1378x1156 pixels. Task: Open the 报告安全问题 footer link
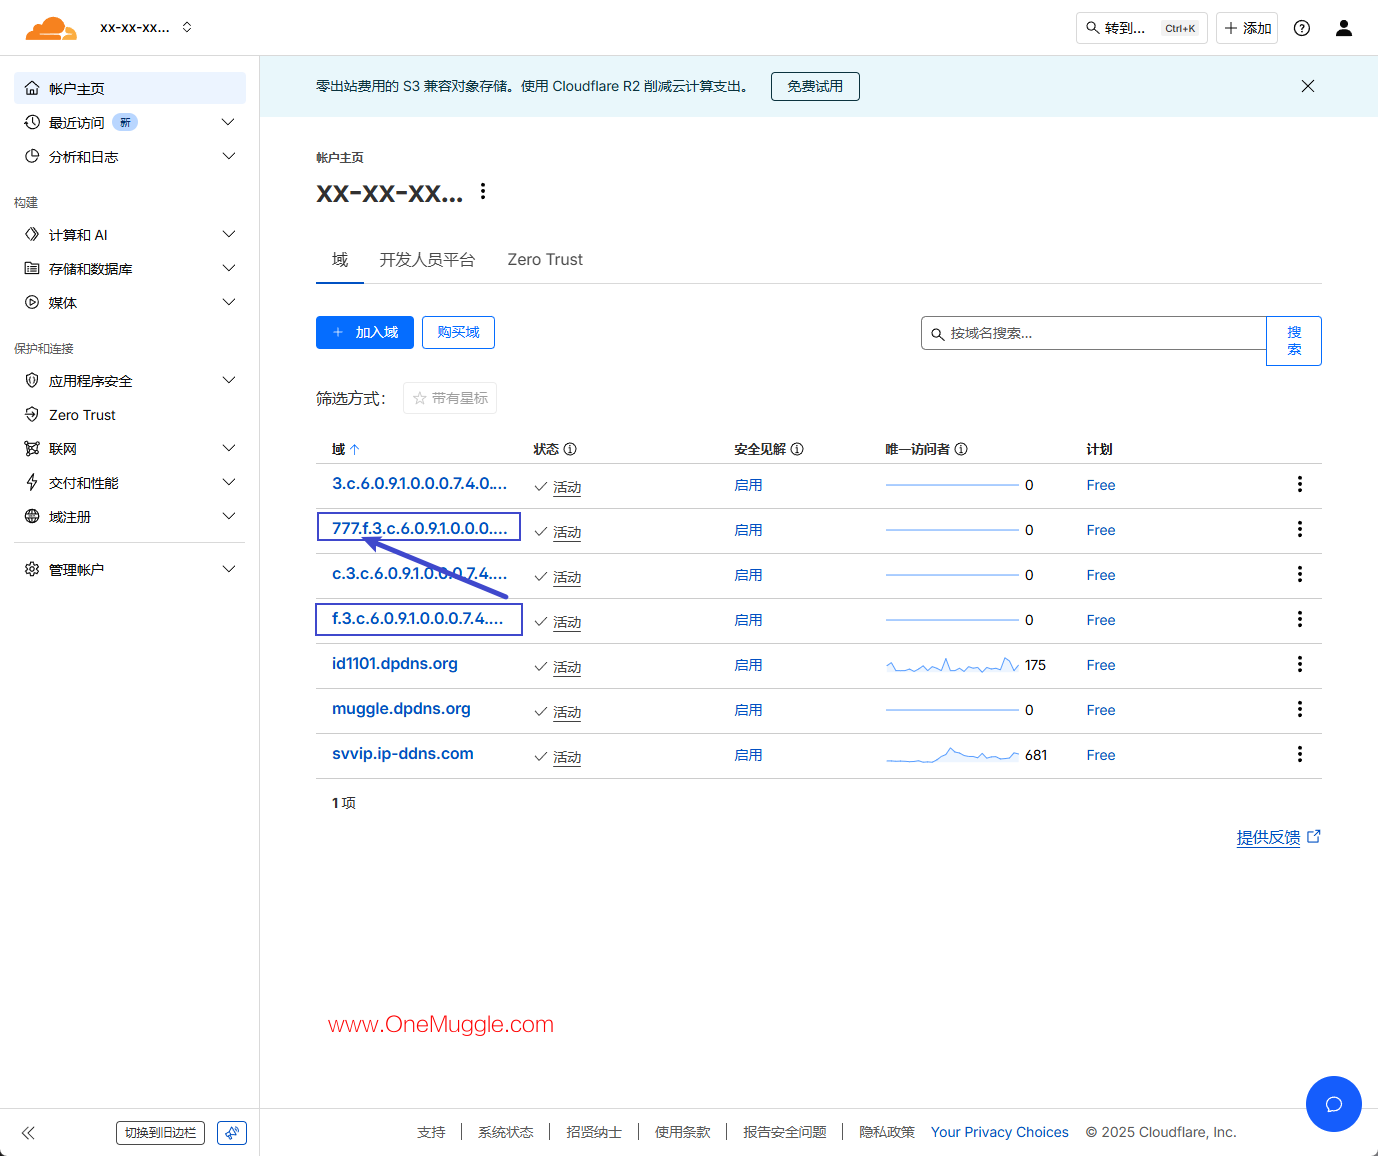(x=785, y=1132)
